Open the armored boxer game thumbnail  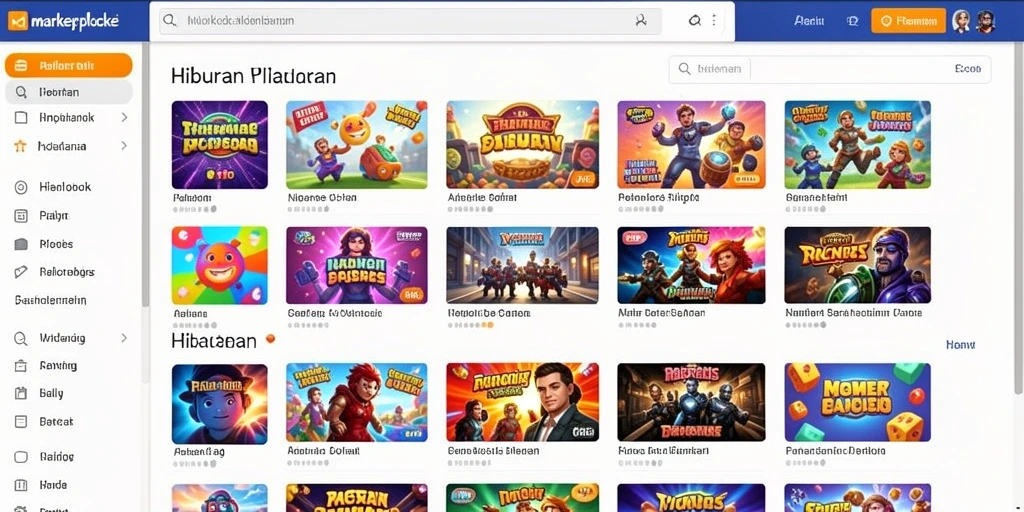(691, 145)
